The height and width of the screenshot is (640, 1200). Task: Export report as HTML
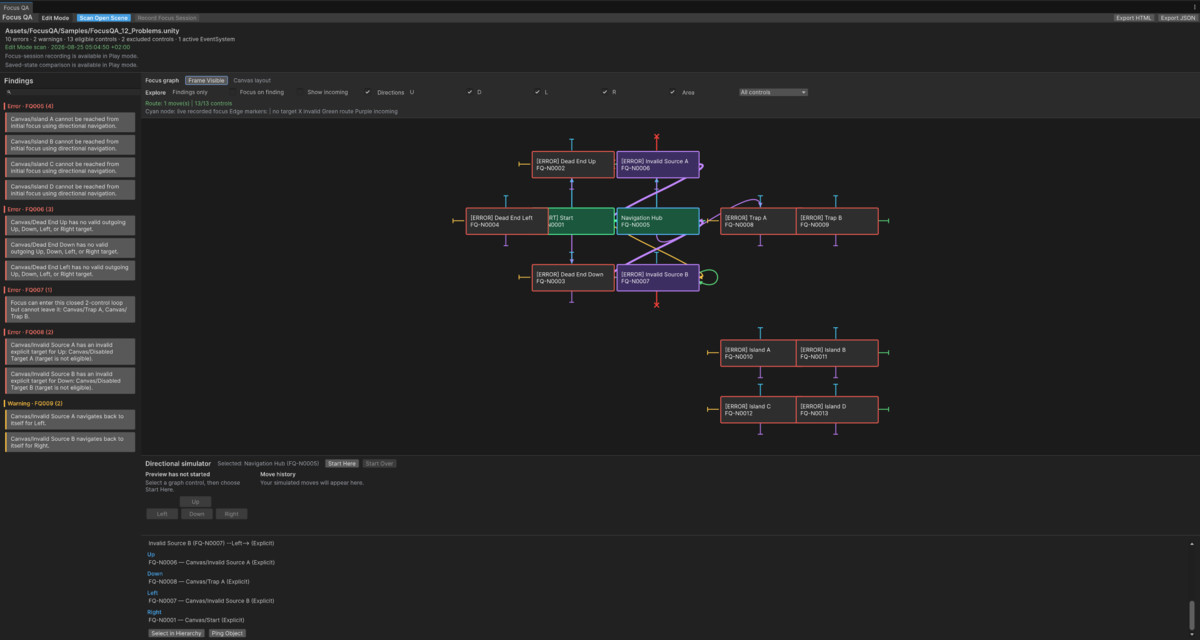[1134, 18]
